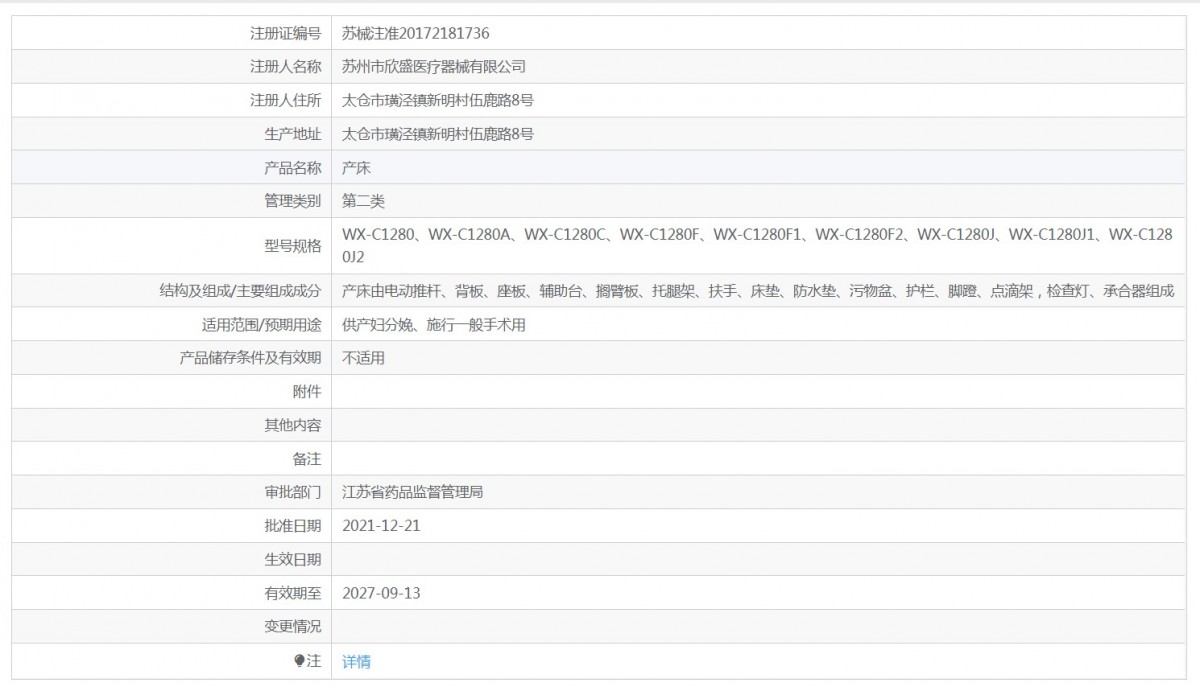Click the address value beside 注册人住所
The width and height of the screenshot is (1200, 687).
438,100
